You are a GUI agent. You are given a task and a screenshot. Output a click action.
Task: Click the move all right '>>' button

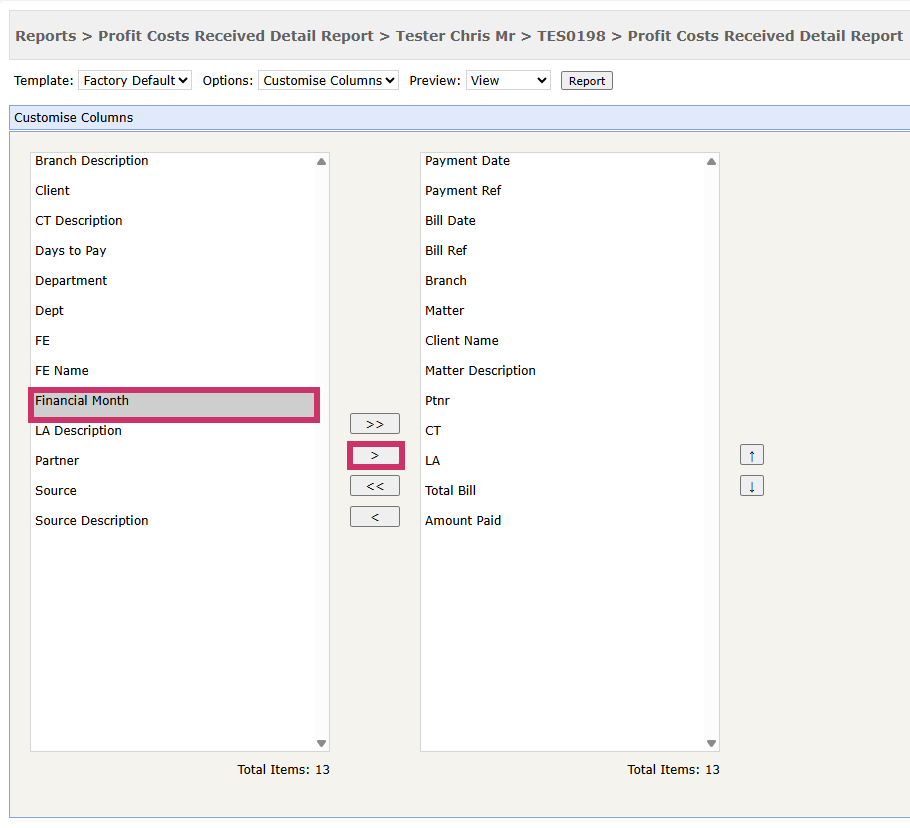[x=374, y=424]
